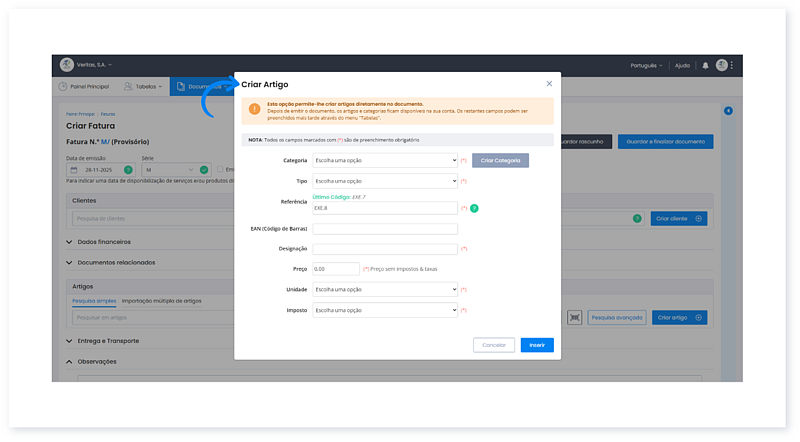Click the green help icon beside Referência

click(x=474, y=208)
